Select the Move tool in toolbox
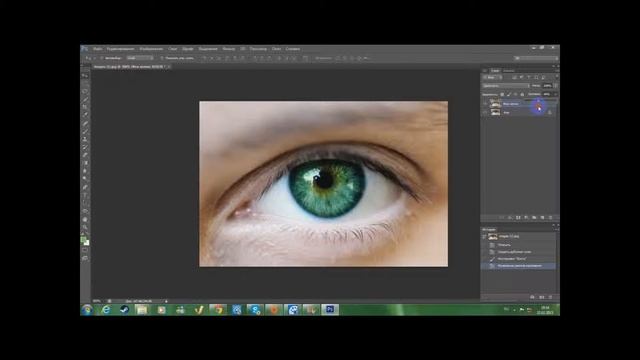The height and width of the screenshot is (360, 640). click(85, 76)
